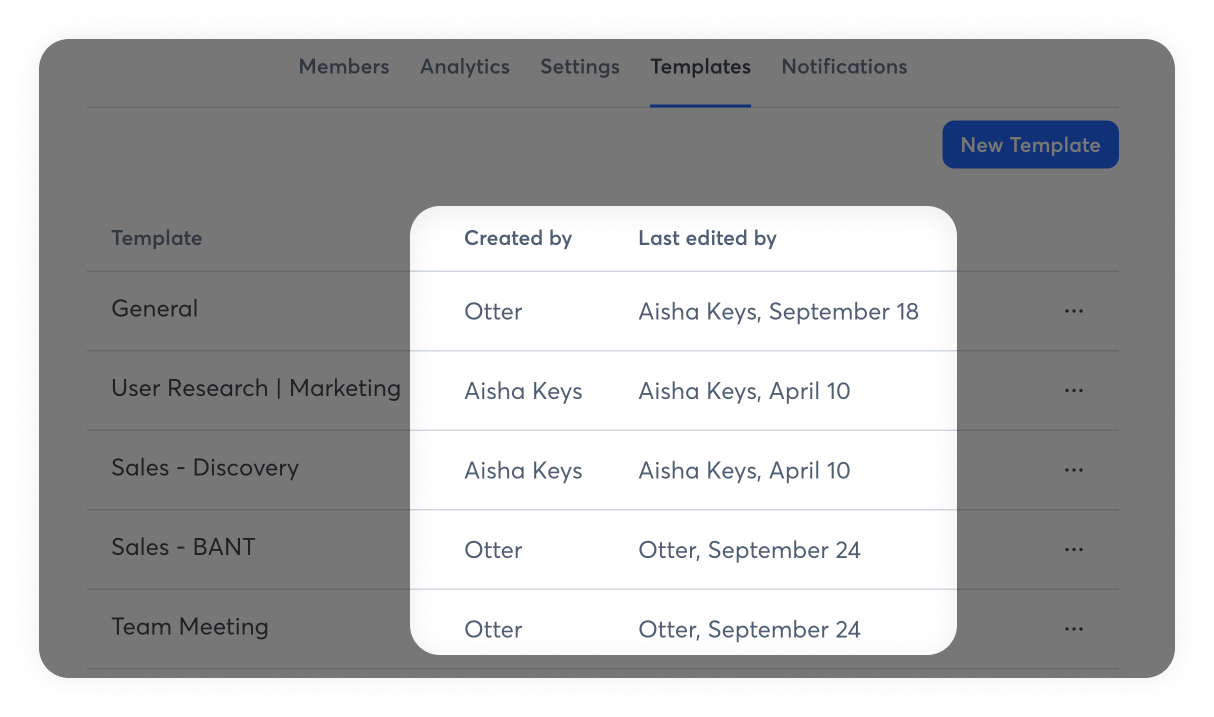
Task: Click the Last edited by column header
Action: (x=707, y=238)
